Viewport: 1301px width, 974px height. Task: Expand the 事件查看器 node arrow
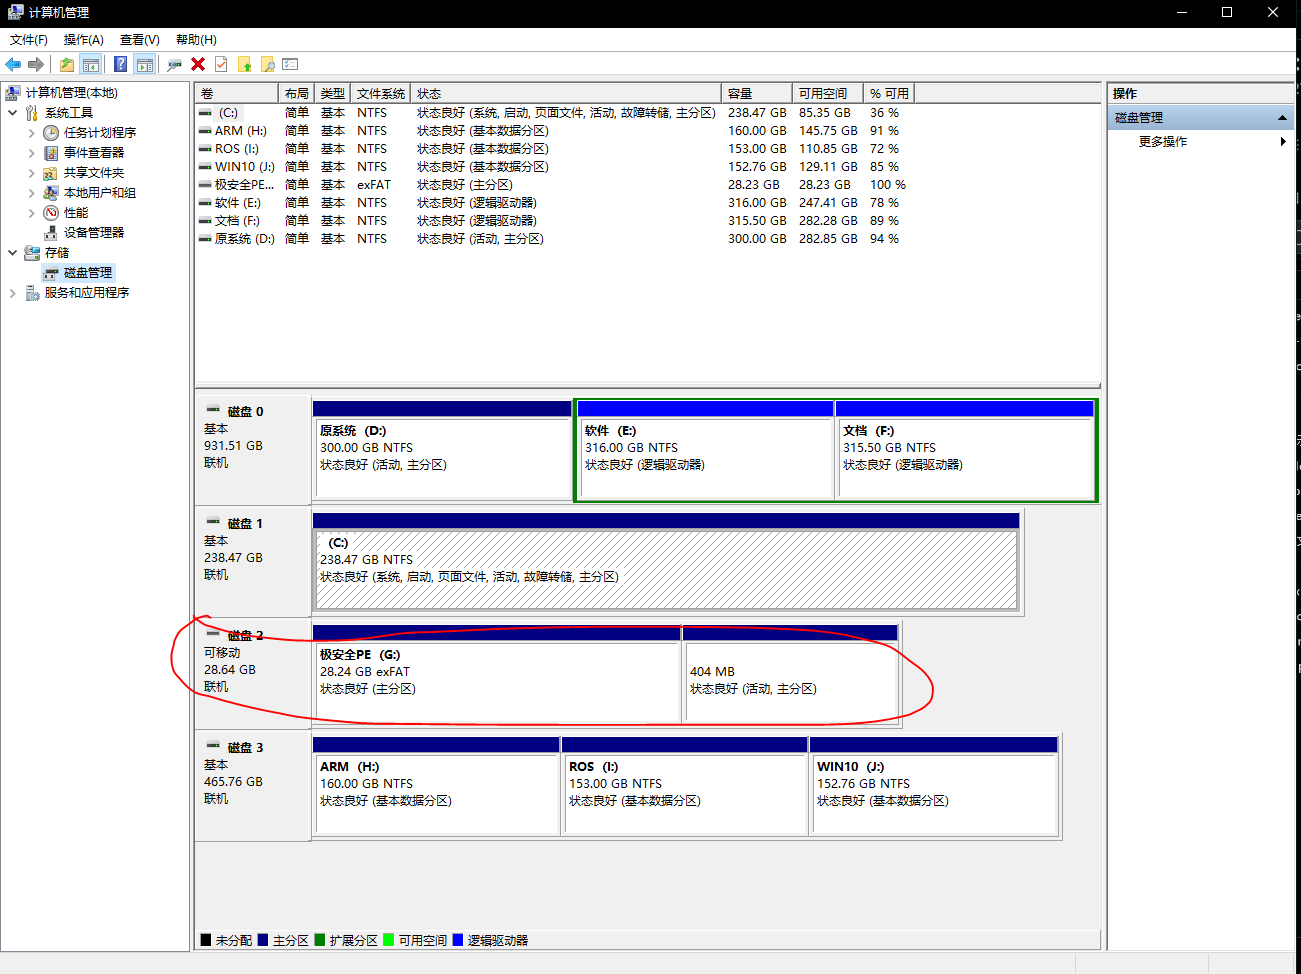pos(31,153)
